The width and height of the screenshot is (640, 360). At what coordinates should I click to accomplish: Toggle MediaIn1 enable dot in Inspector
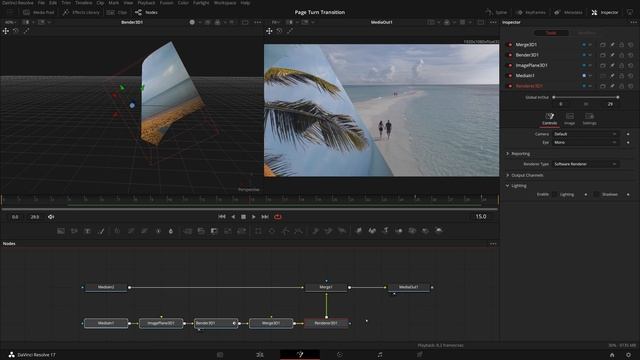point(510,76)
